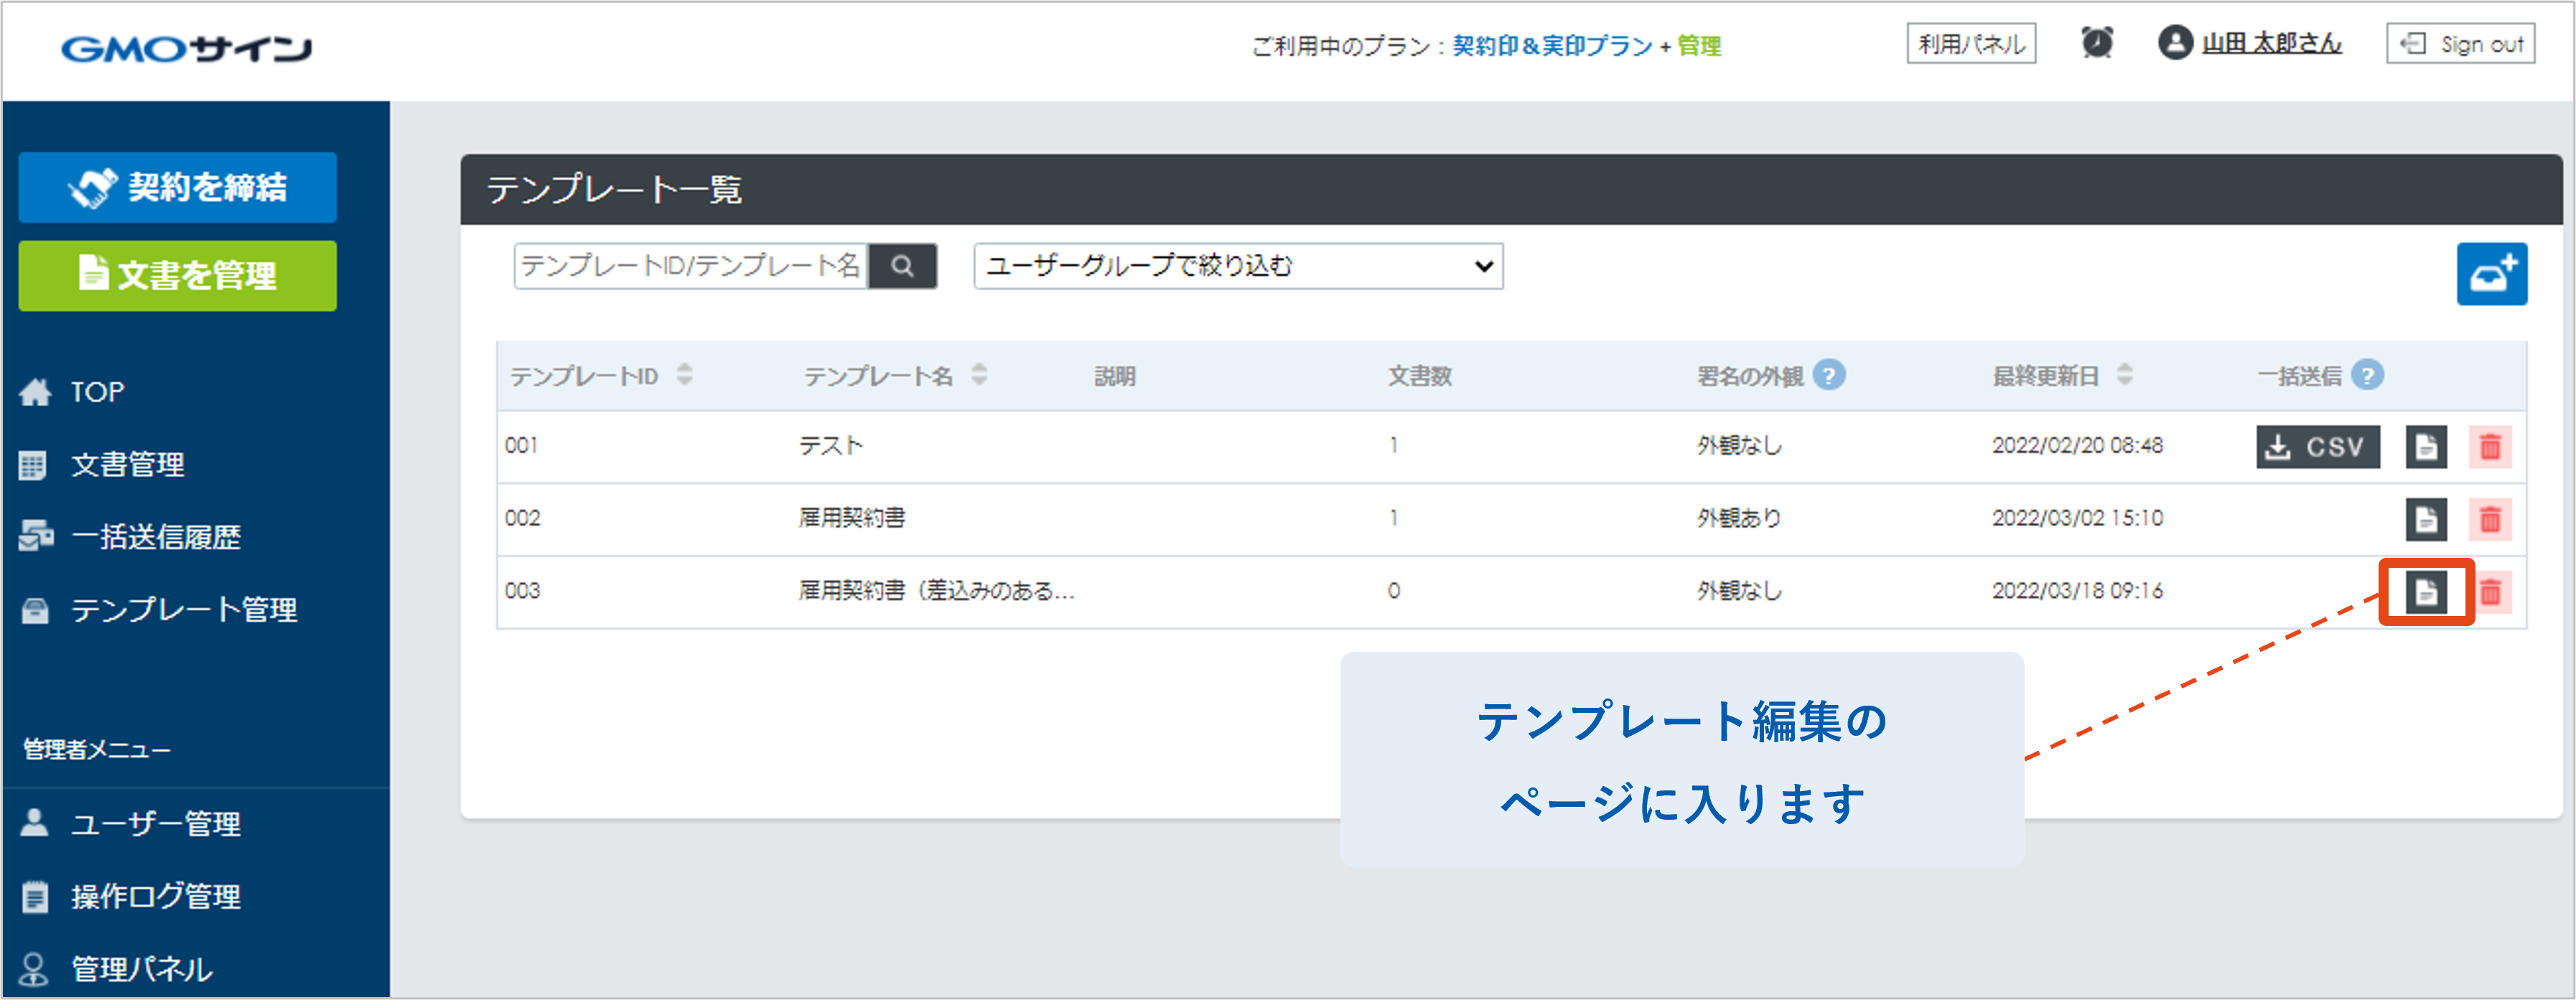Click help icon next to 一括送信
The height and width of the screenshot is (1000, 2576).
pyautogui.click(x=2367, y=375)
